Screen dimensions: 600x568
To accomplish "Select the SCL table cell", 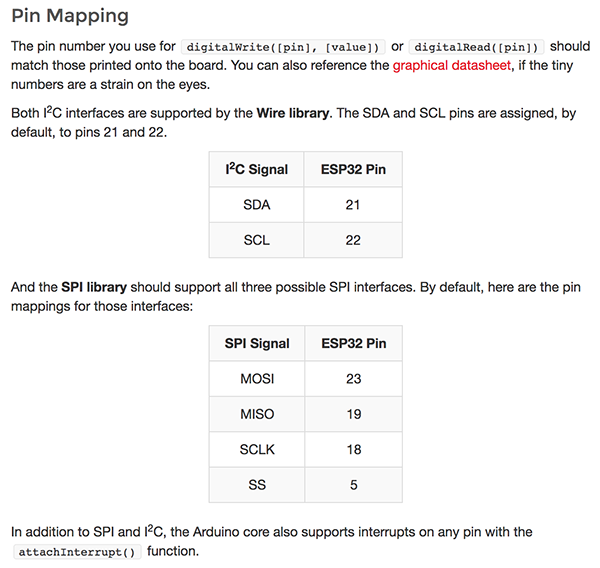I will pos(256,240).
